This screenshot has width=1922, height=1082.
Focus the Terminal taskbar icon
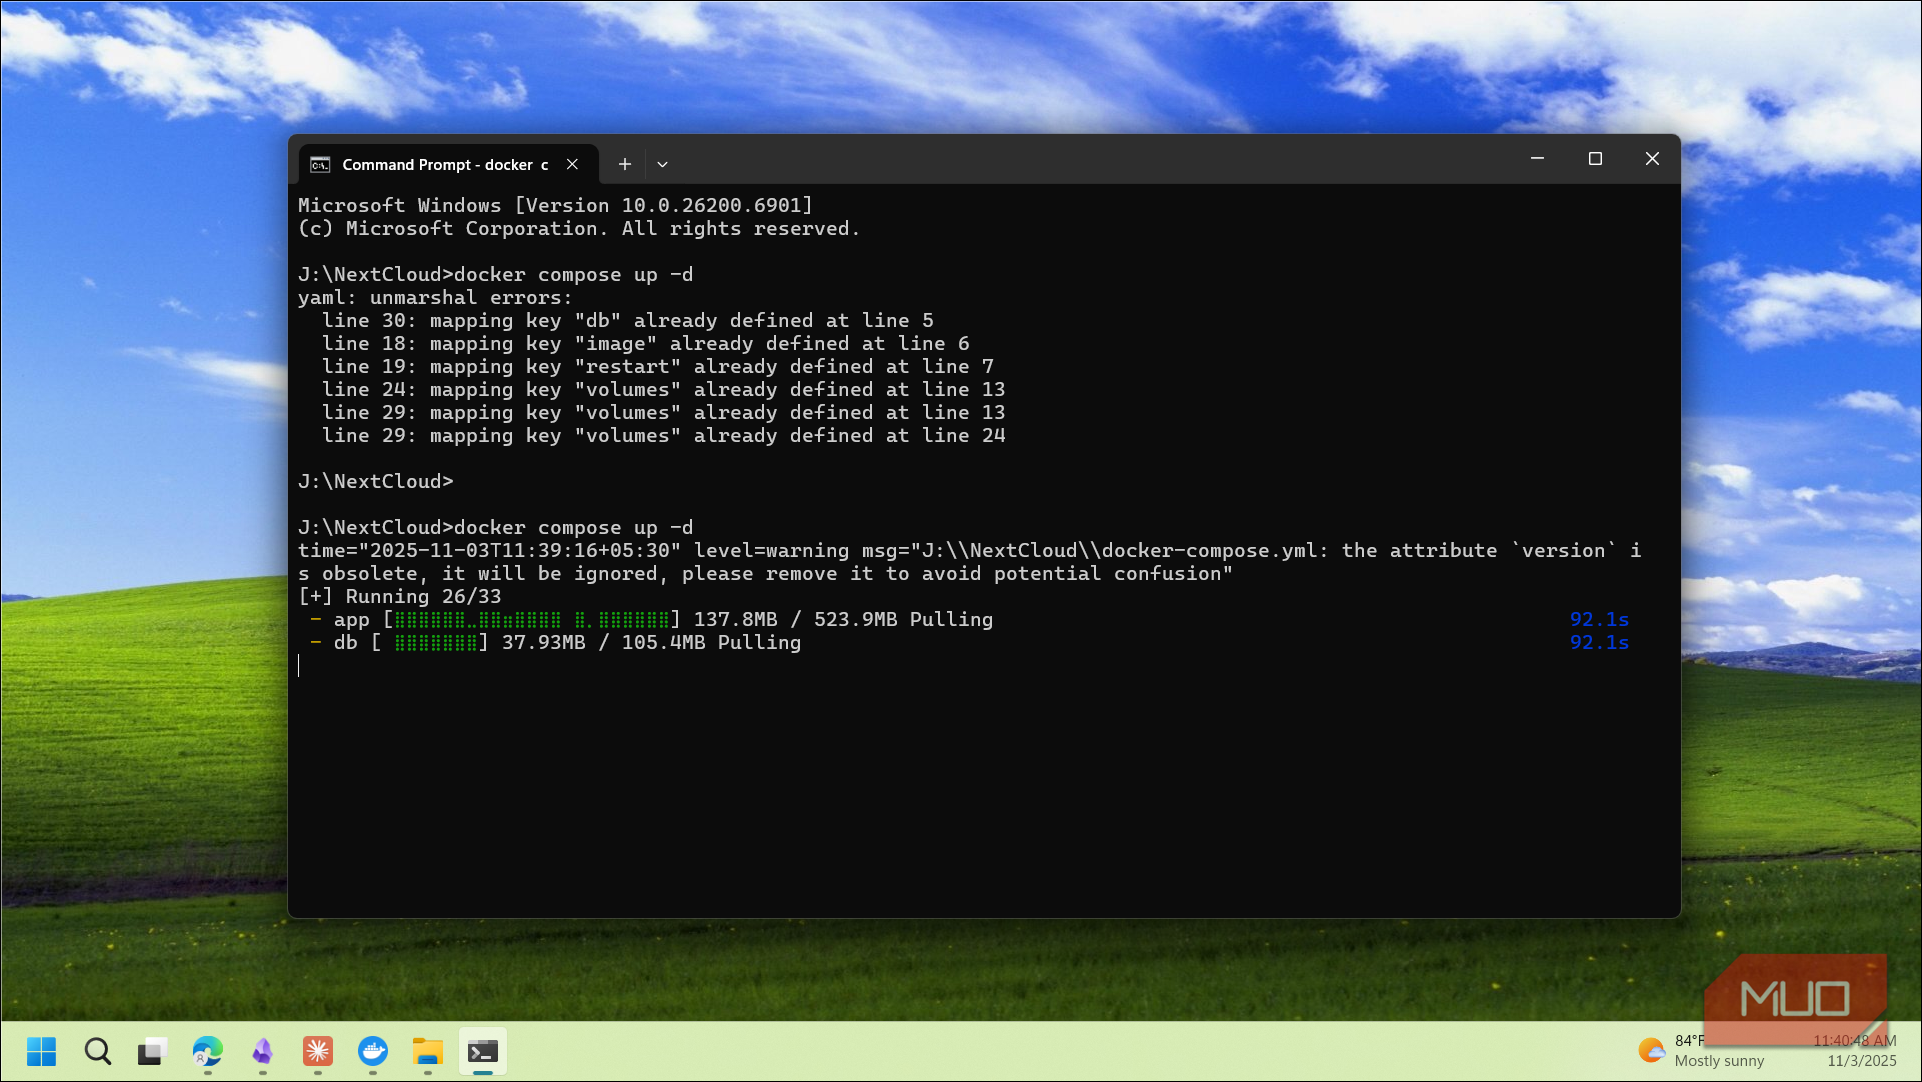[482, 1051]
